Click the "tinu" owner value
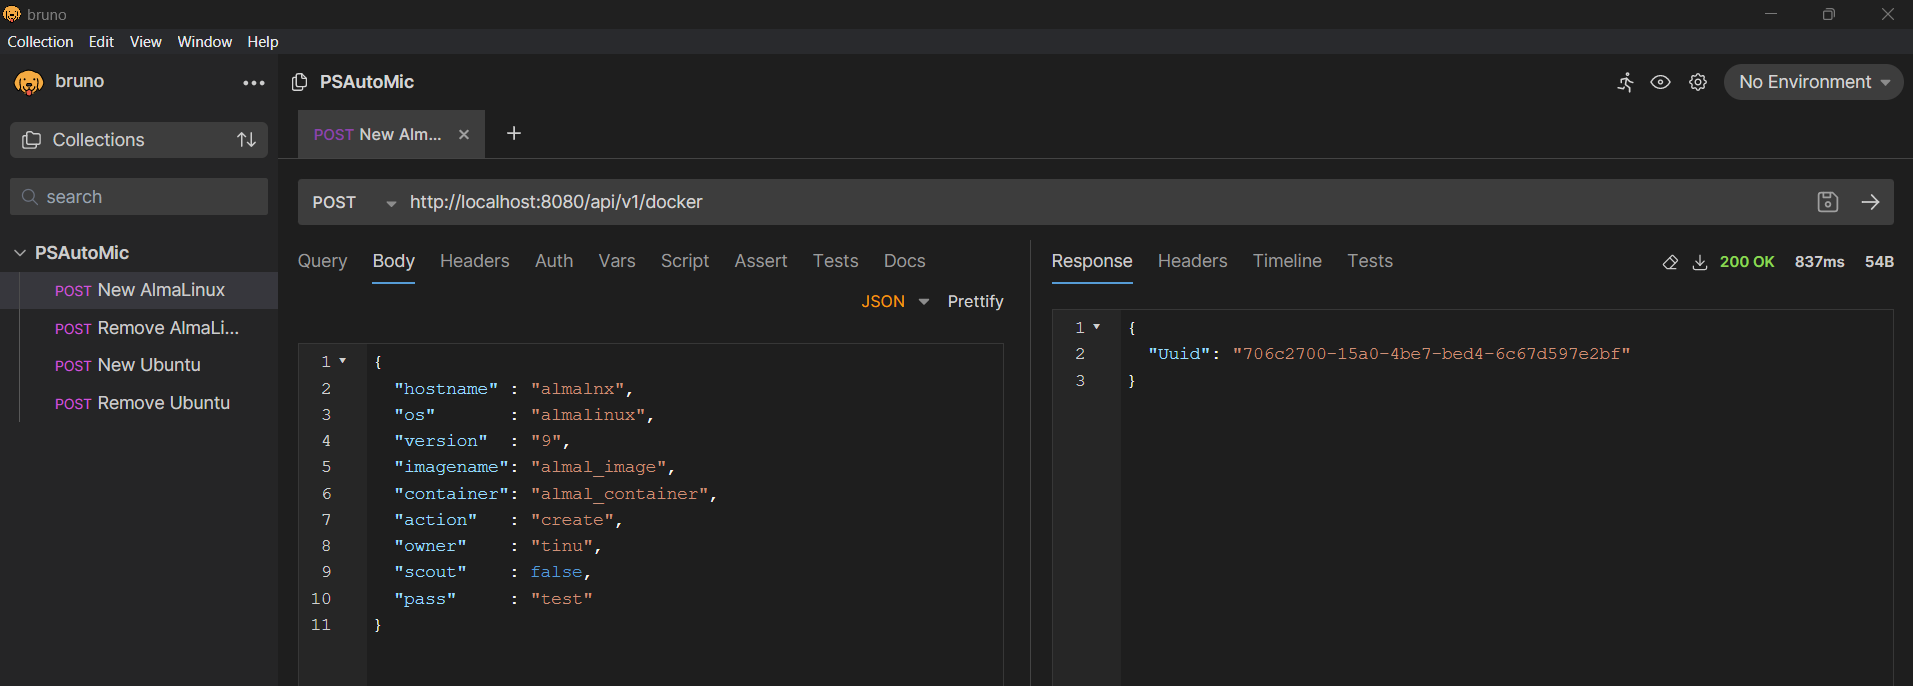1913x686 pixels. tap(562, 545)
